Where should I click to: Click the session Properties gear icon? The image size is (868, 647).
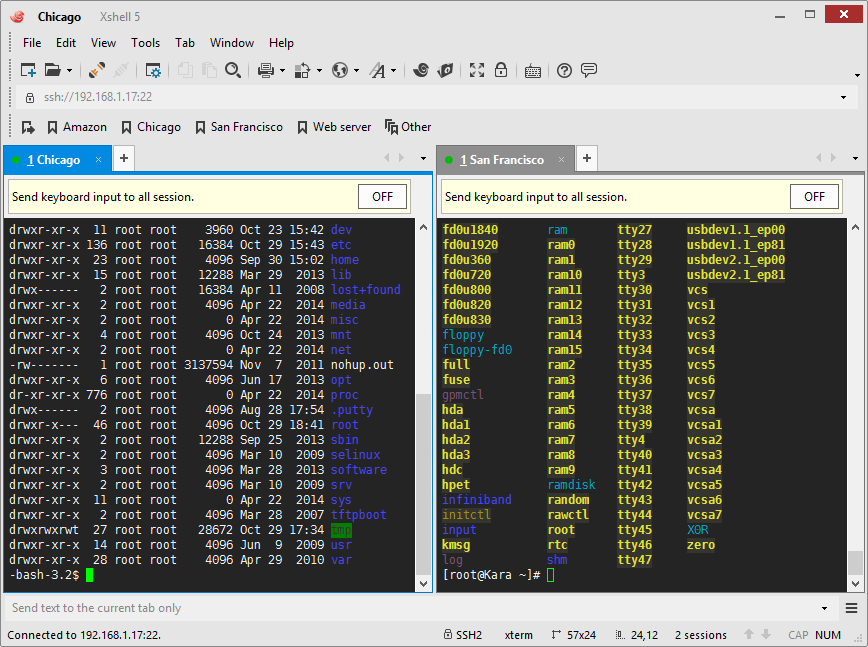point(153,70)
